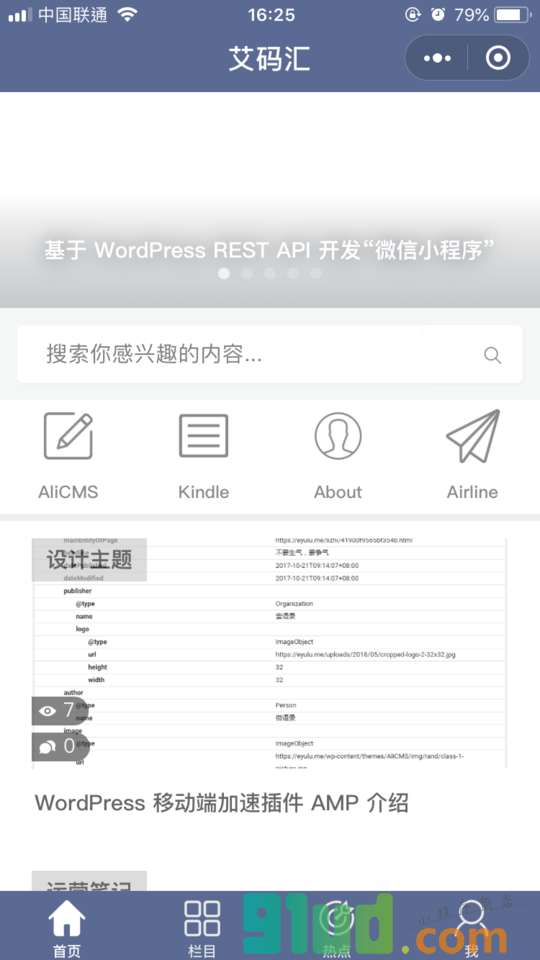The image size is (540, 960).
Task: Select the first carousel dot indicator
Action: click(x=224, y=274)
